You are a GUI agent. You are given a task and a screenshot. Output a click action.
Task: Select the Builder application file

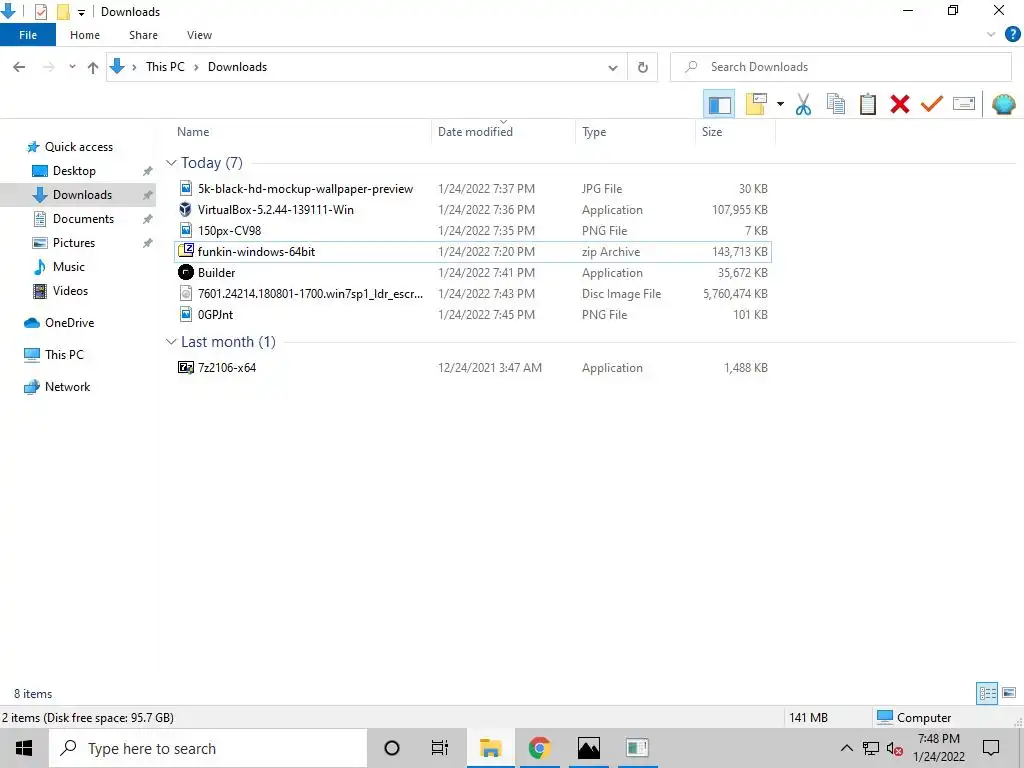tap(473, 272)
